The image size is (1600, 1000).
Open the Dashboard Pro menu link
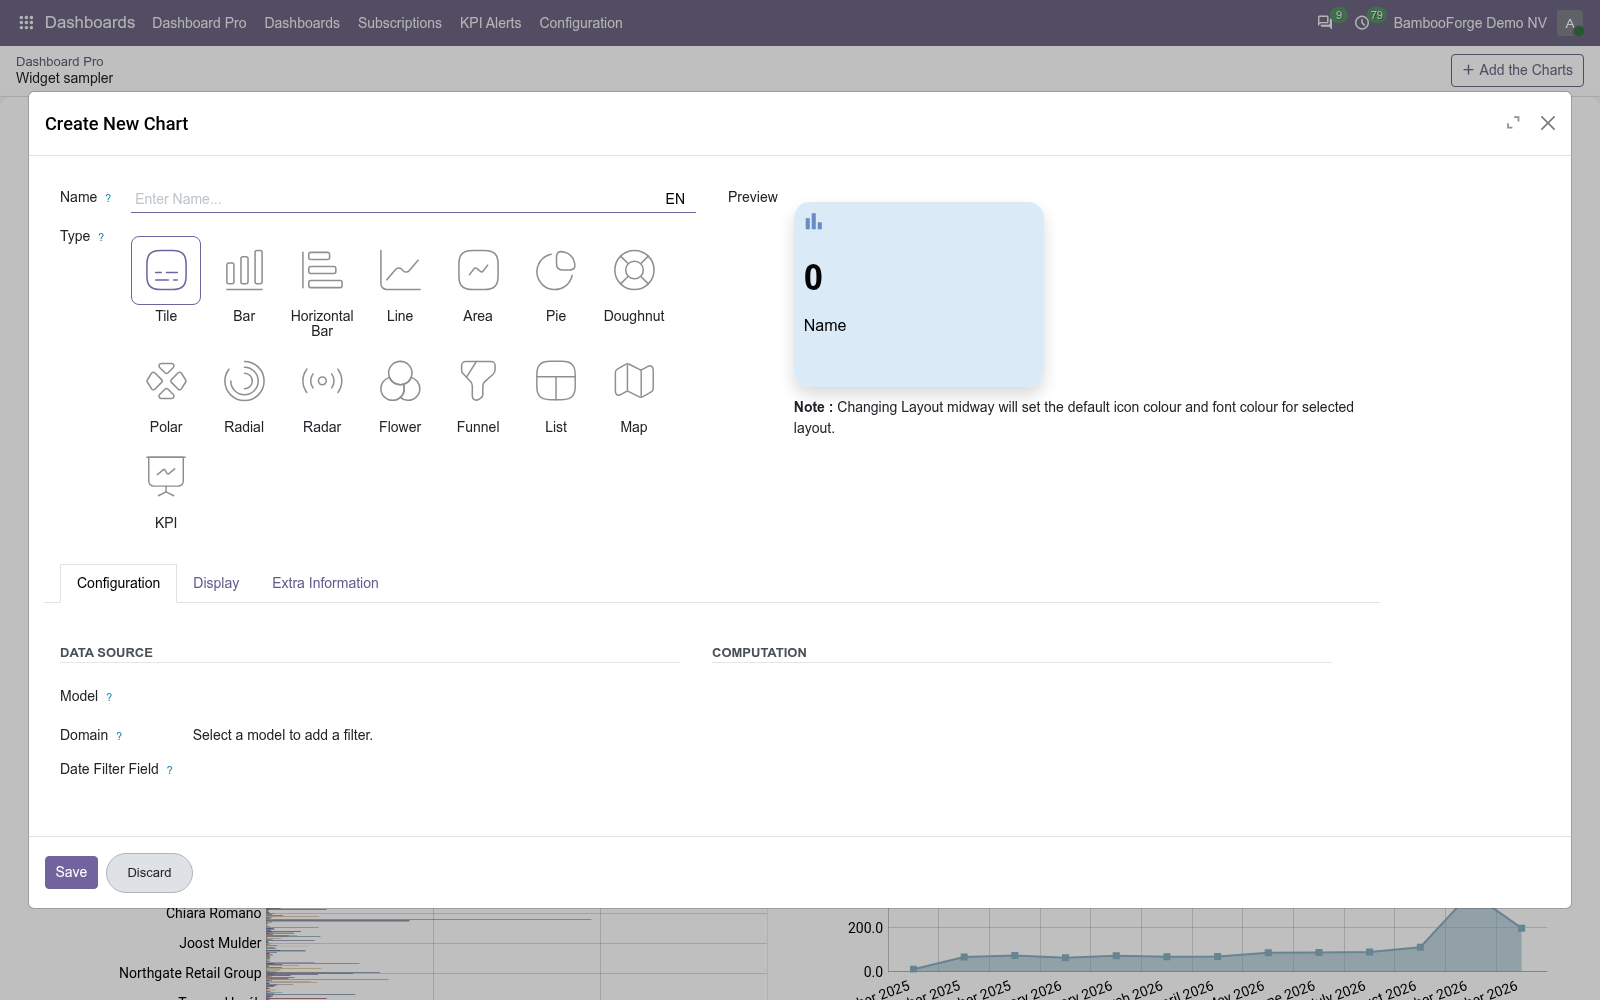click(199, 23)
